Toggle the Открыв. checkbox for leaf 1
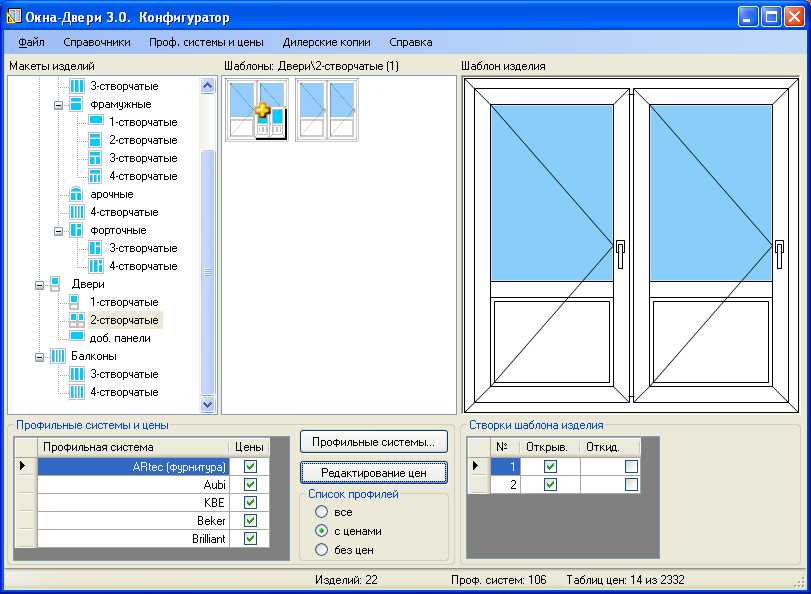 point(550,466)
